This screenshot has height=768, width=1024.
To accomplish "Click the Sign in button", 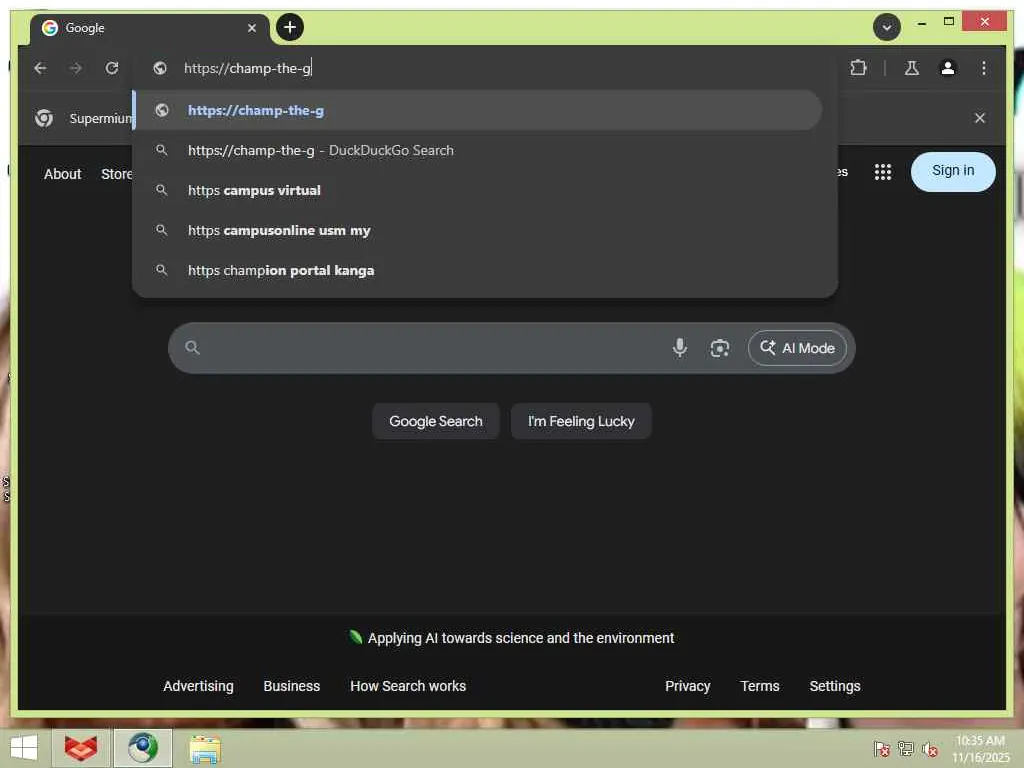I will pyautogui.click(x=953, y=171).
